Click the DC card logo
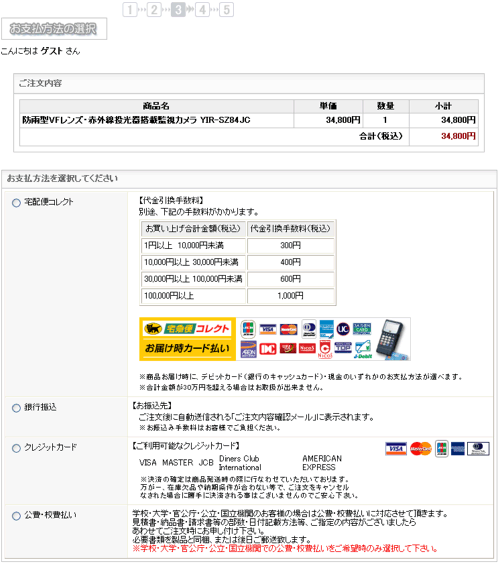The height and width of the screenshot is (564, 500). 268,349
